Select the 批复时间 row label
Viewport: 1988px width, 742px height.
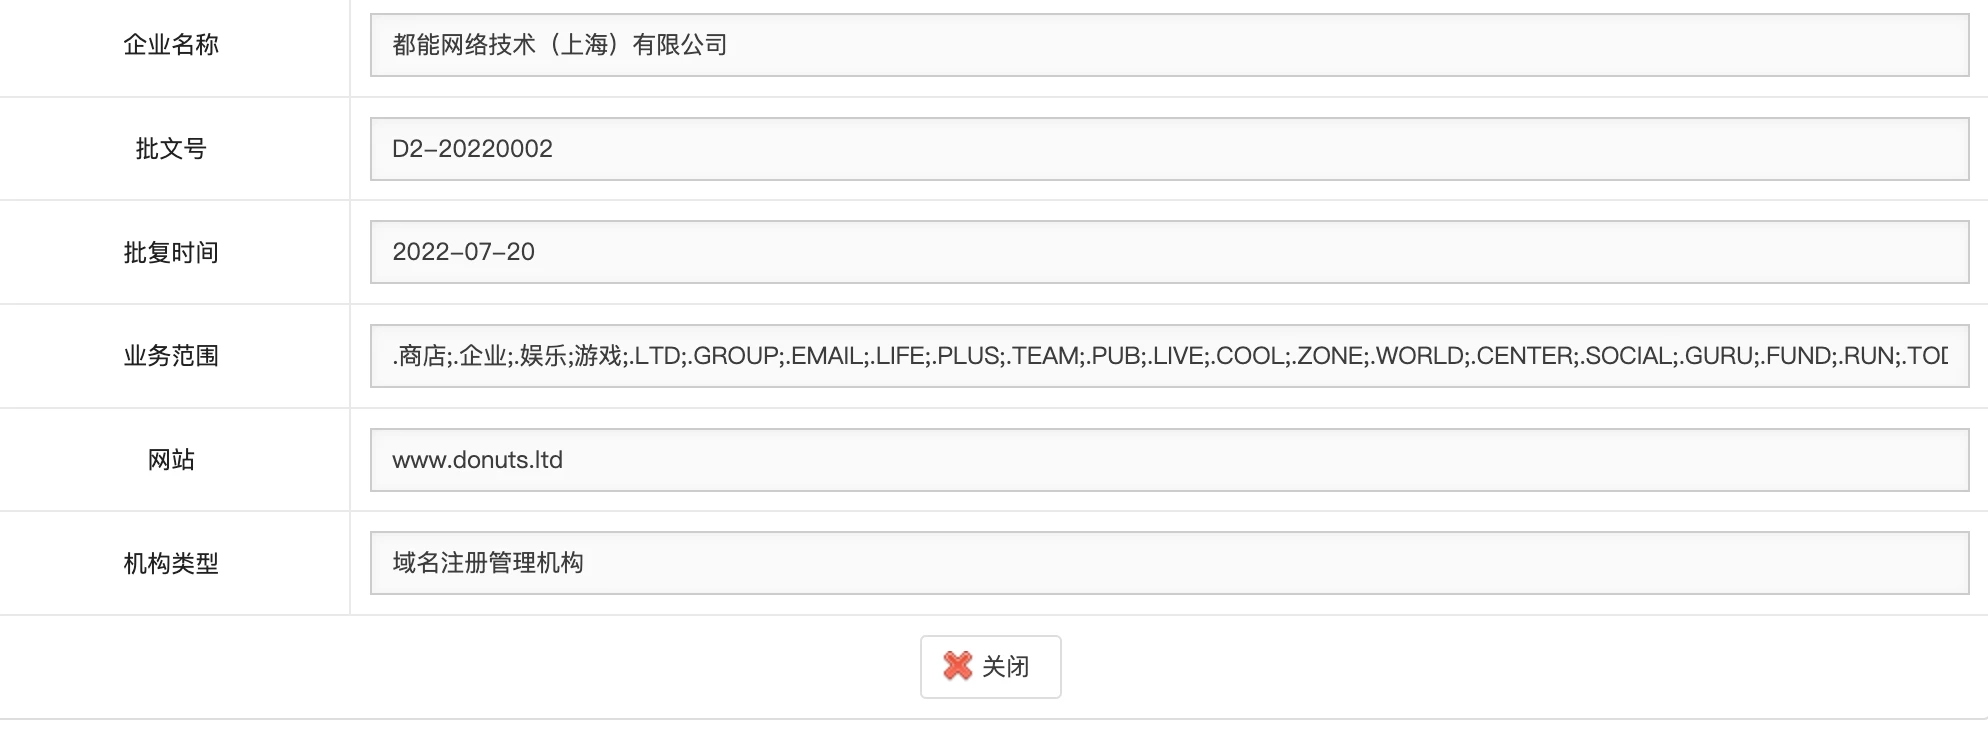(171, 252)
